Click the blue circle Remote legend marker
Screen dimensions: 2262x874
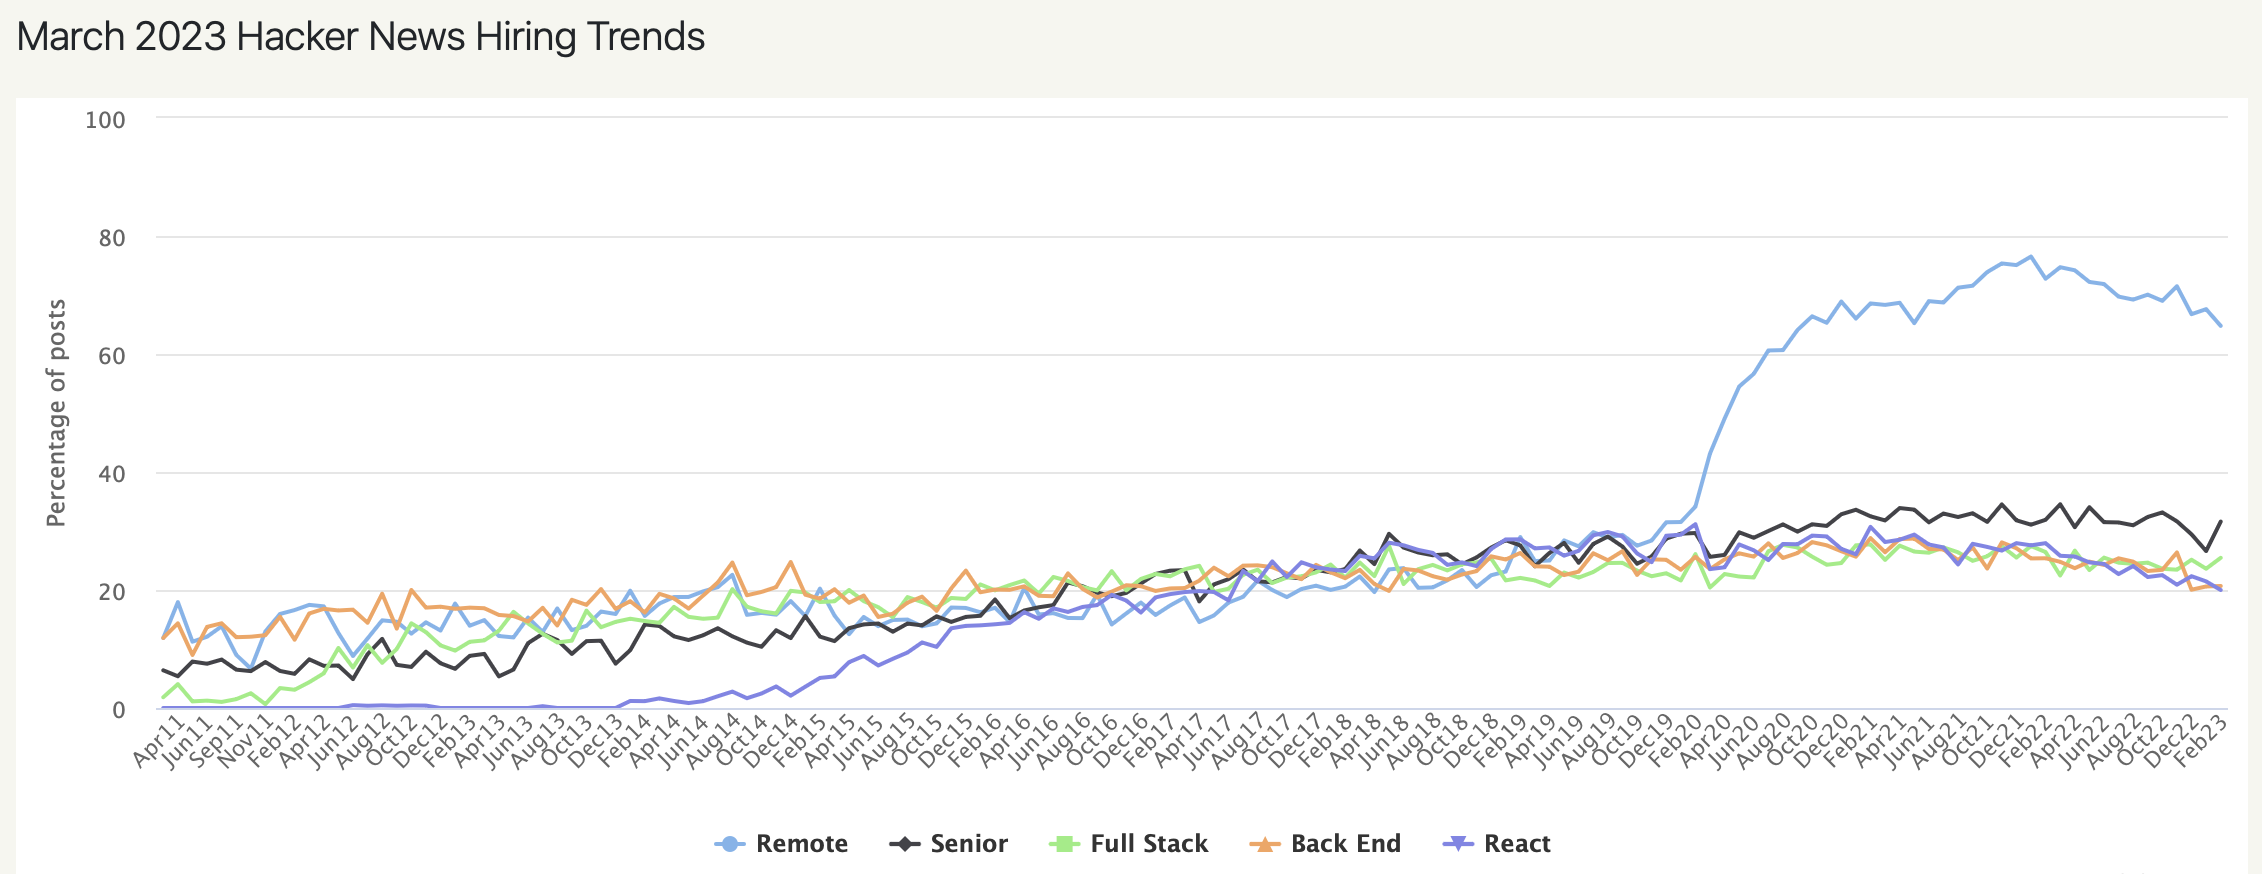point(730,844)
